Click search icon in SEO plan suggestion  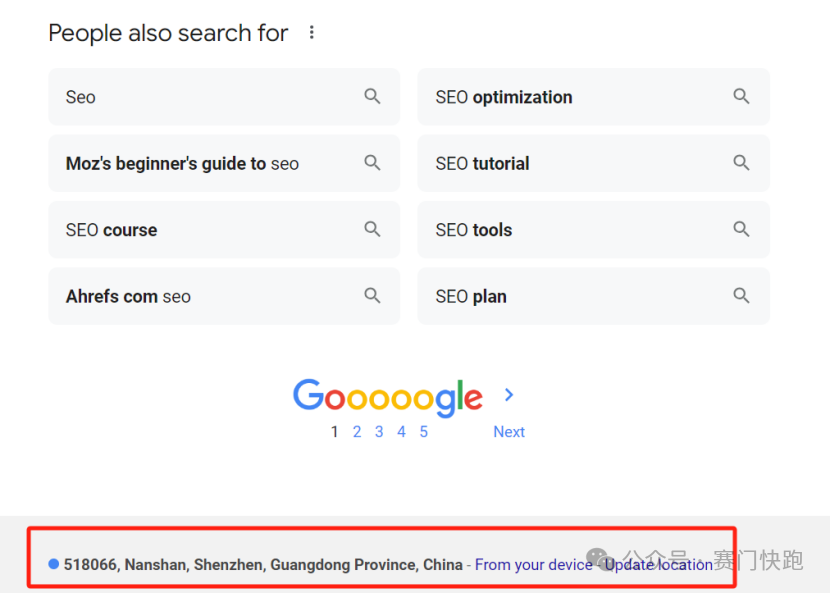[741, 296]
